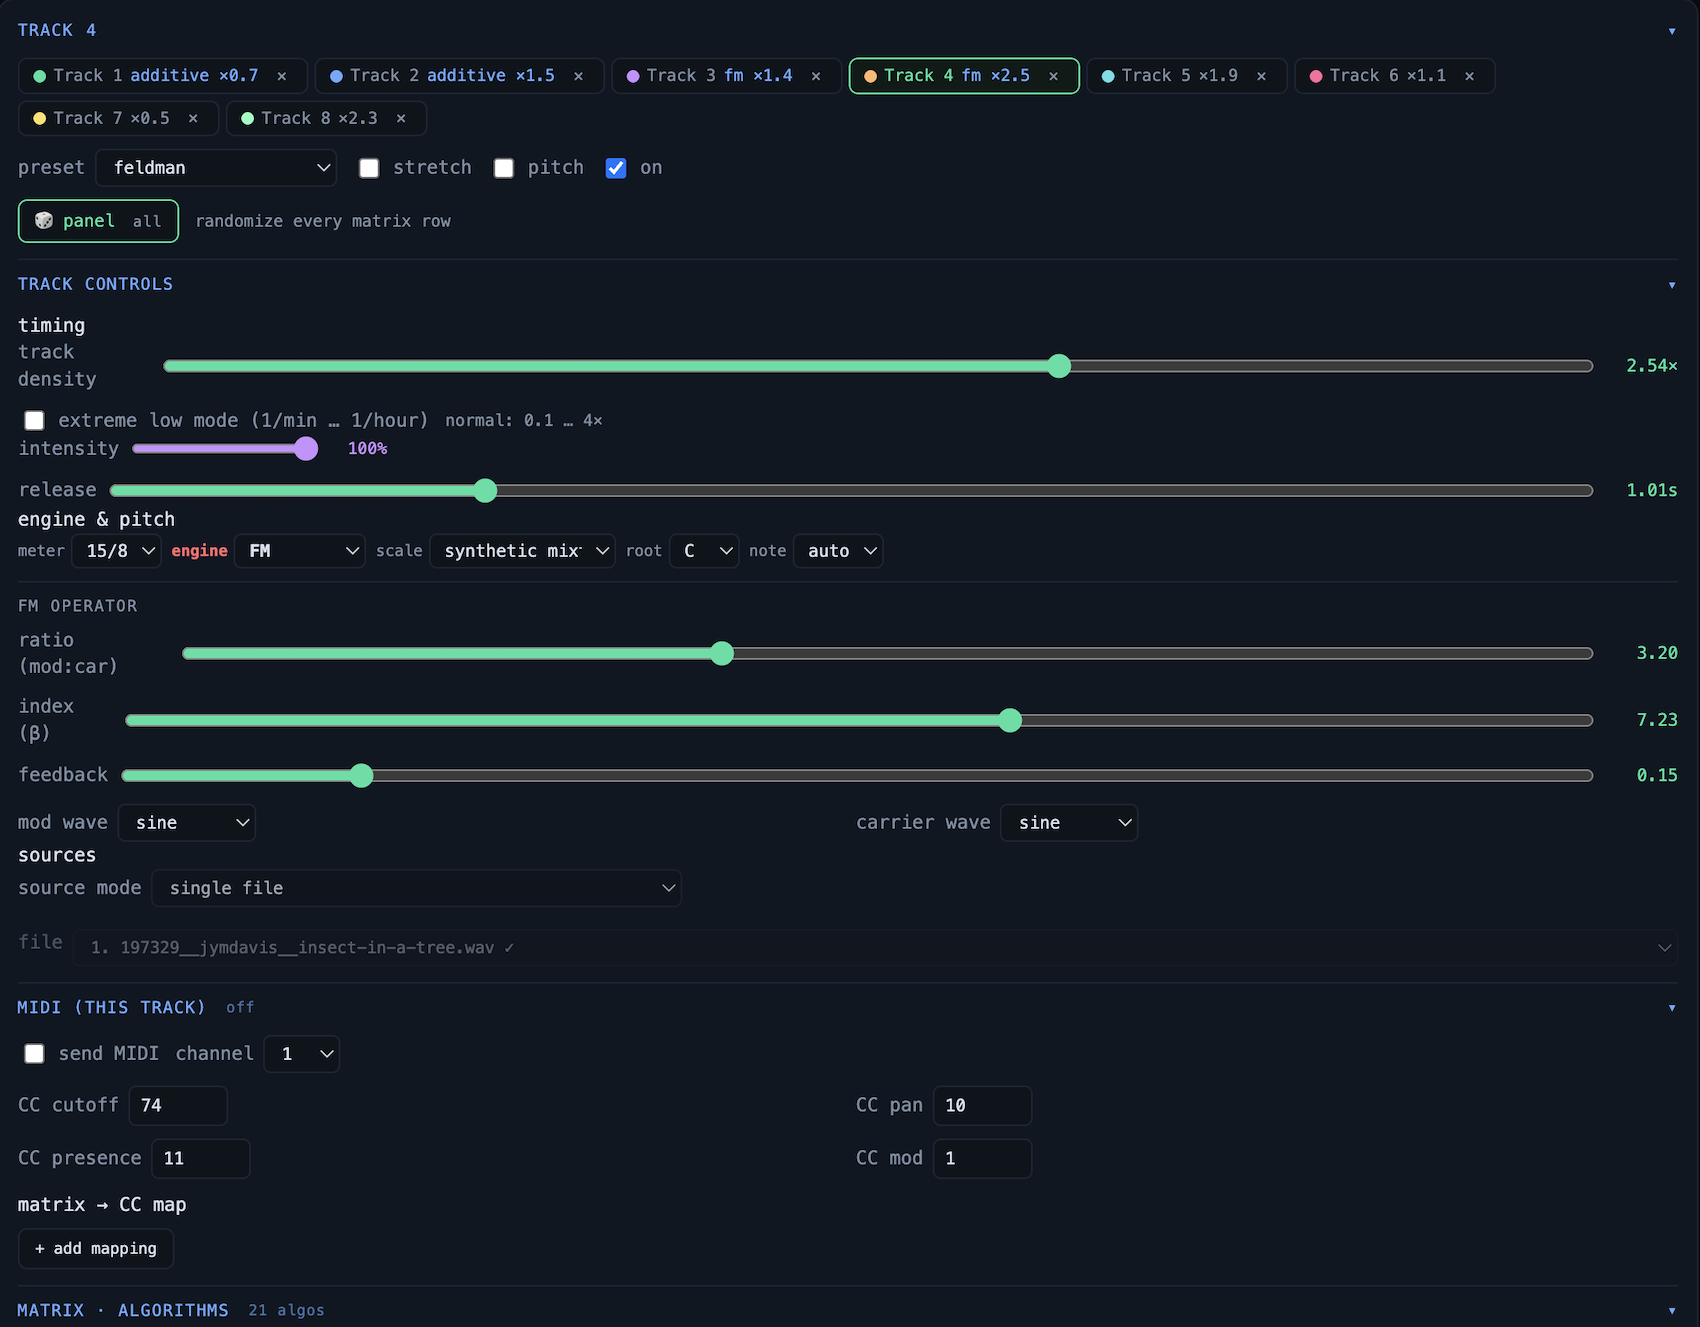The image size is (1700, 1327).
Task: Enable the pitch checkbox
Action: click(504, 168)
